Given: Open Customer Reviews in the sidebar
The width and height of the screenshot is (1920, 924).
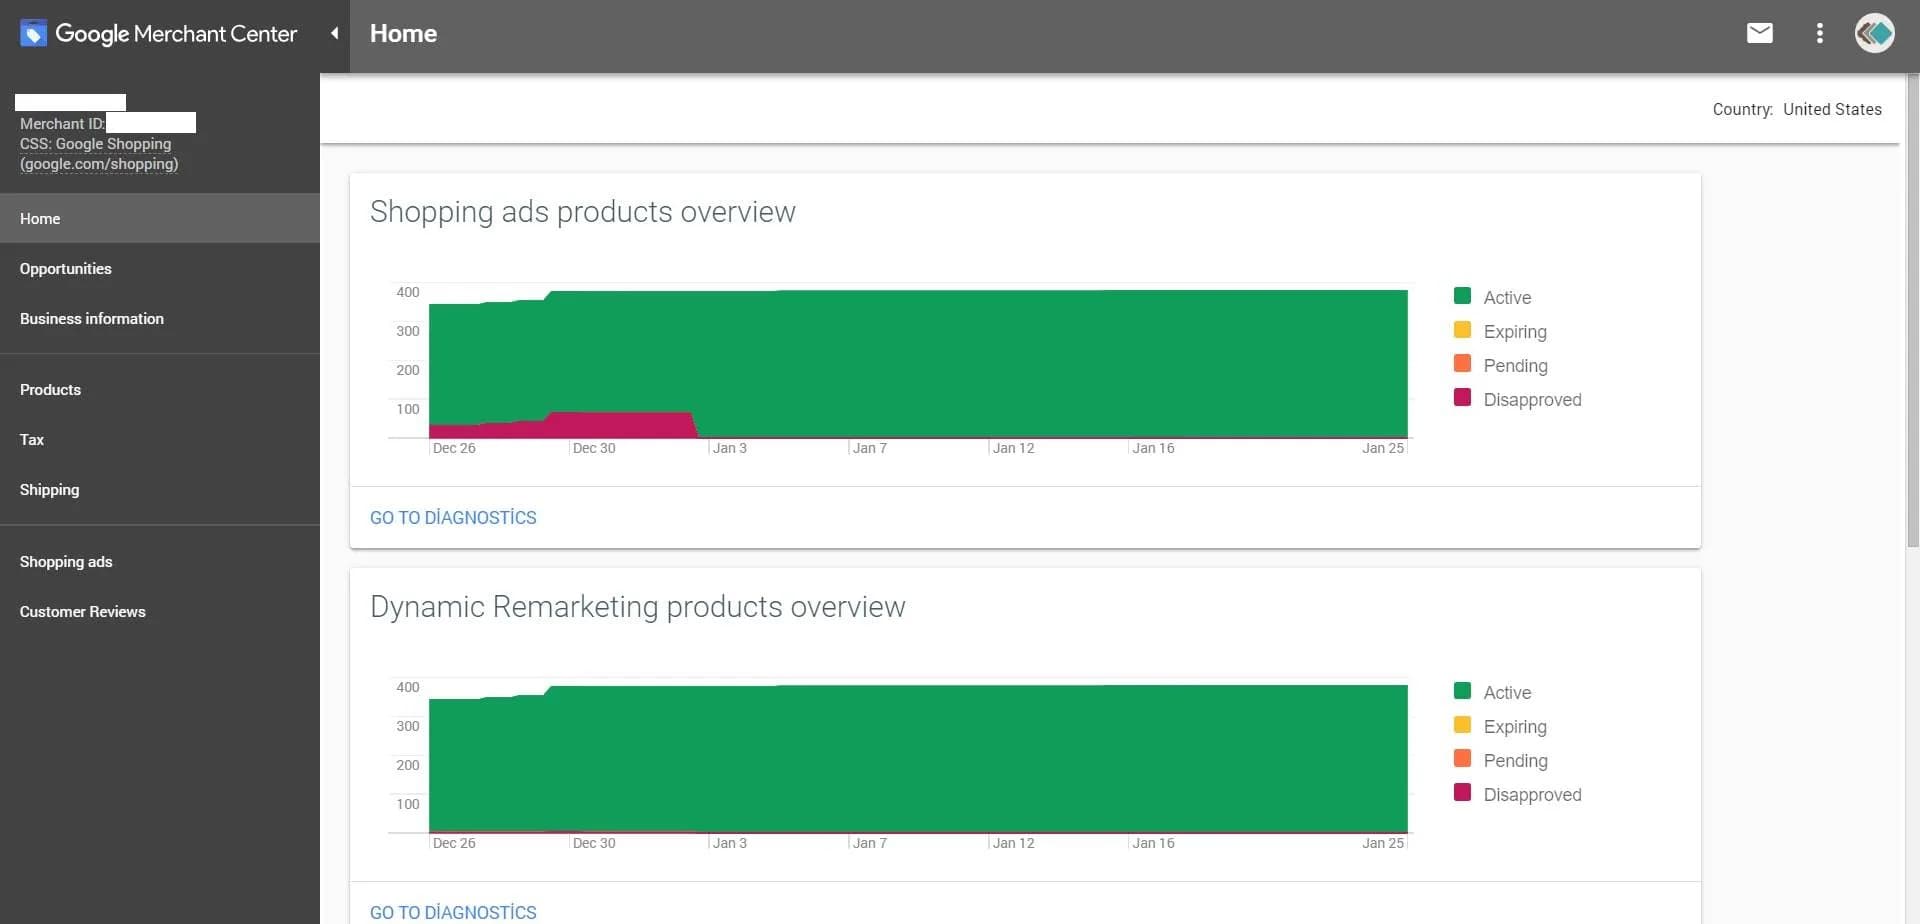Looking at the screenshot, I should (x=82, y=612).
